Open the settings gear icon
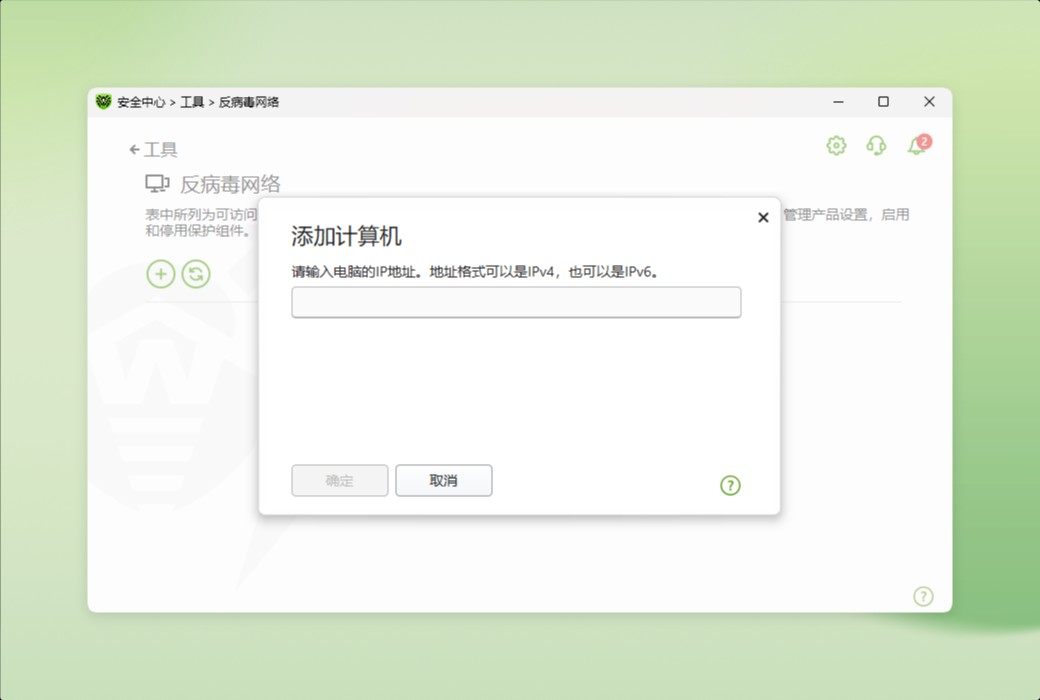Screen dimensions: 1040x700 [835, 144]
